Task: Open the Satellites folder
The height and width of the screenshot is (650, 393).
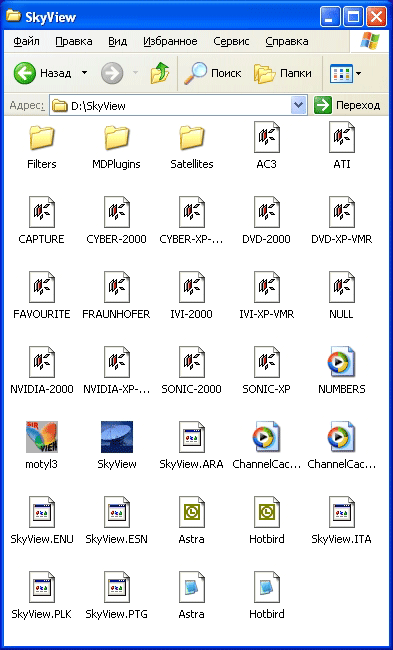Action: click(192, 138)
